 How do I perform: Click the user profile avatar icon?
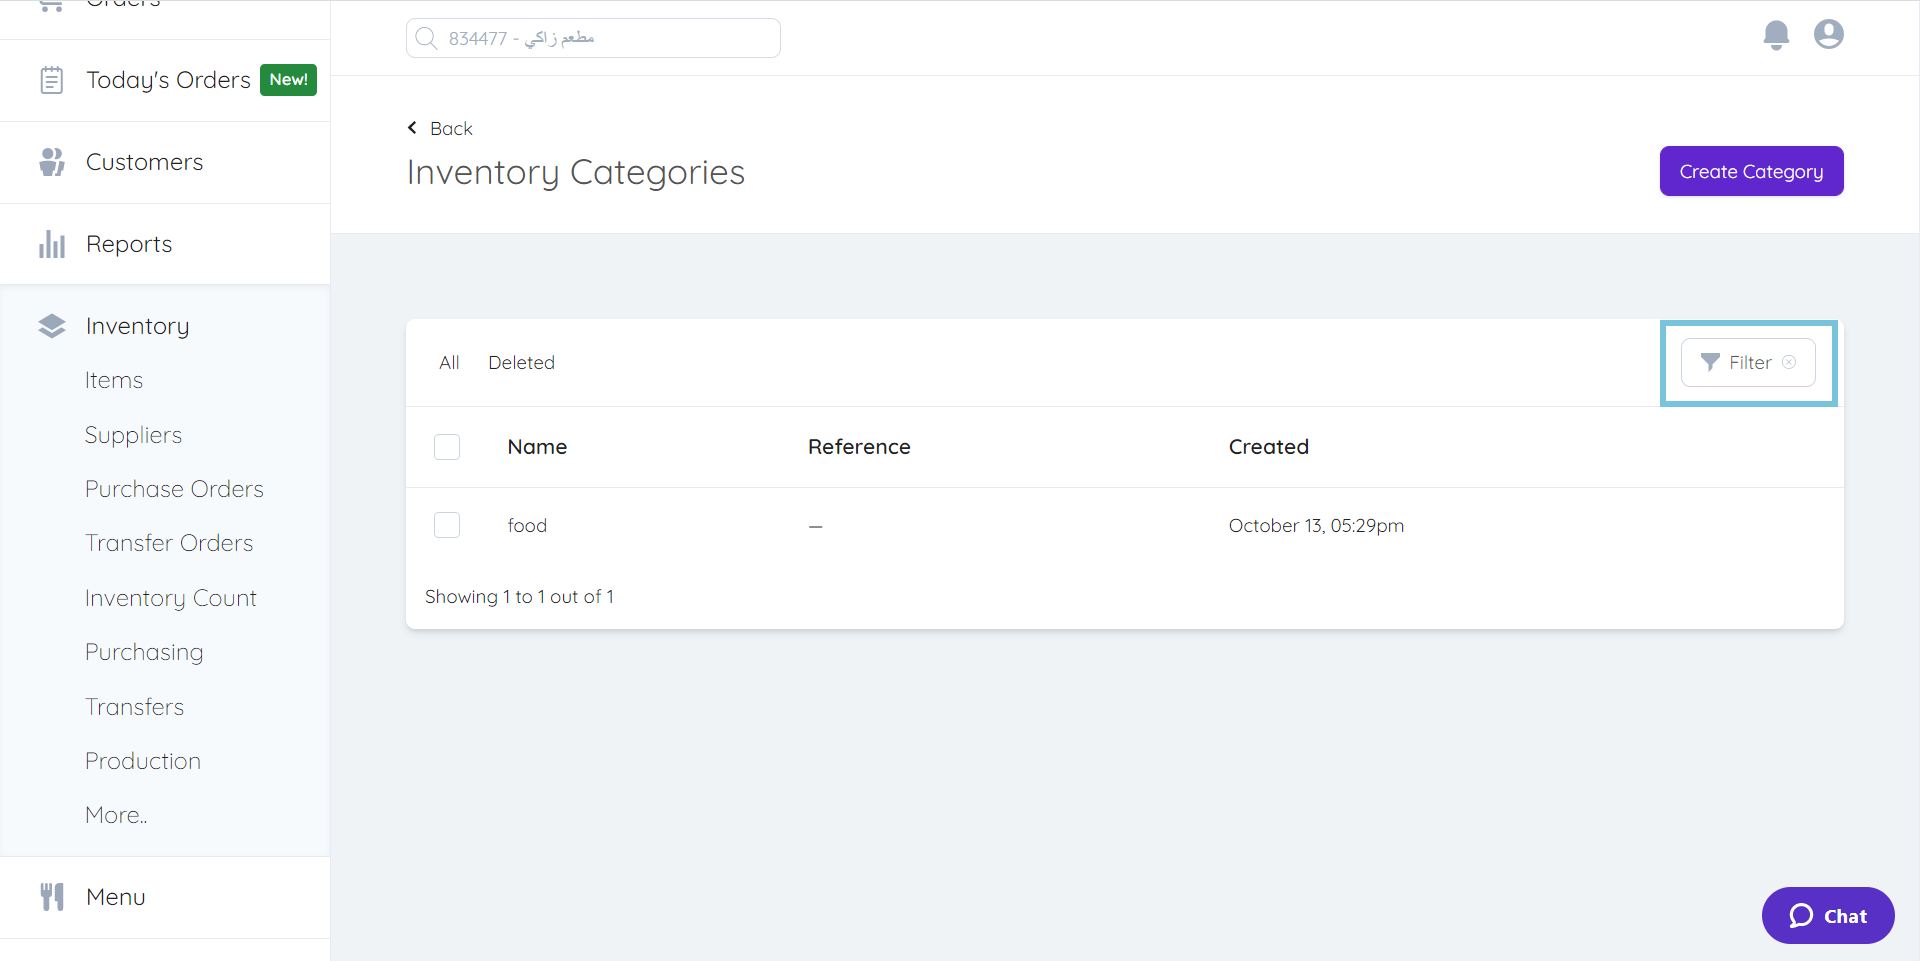click(1828, 34)
